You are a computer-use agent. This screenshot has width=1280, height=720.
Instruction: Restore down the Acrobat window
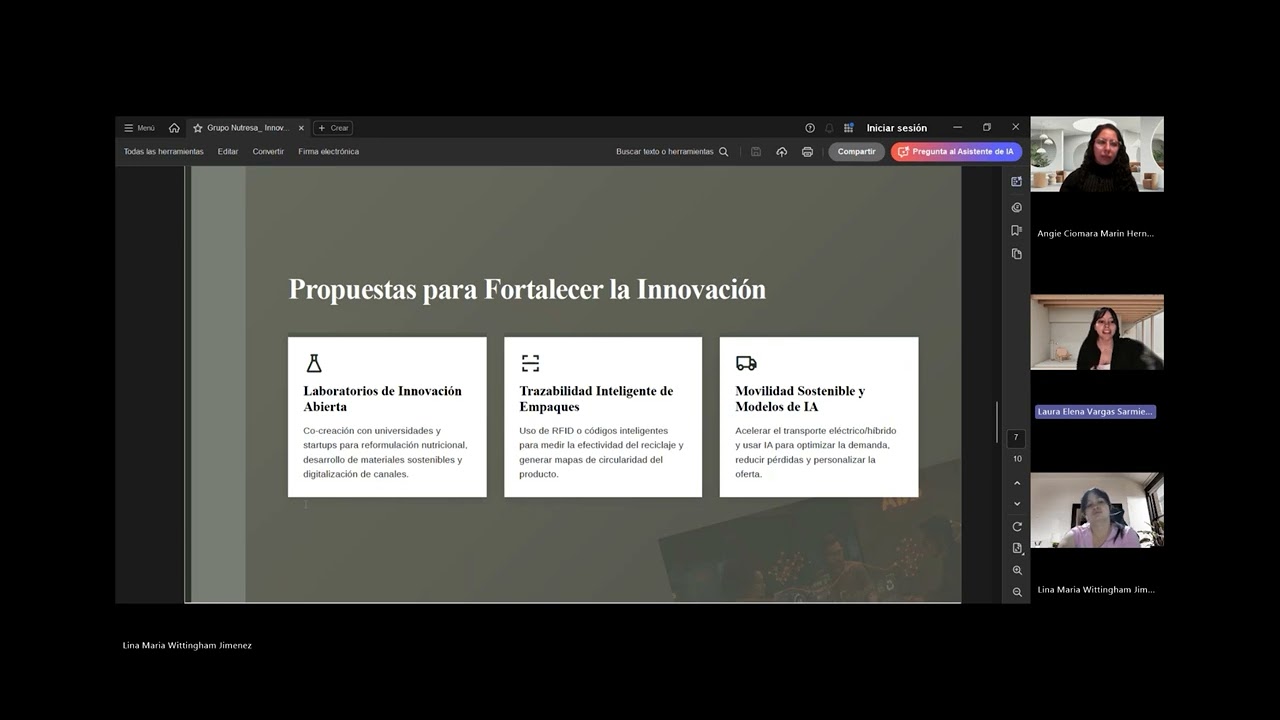point(986,128)
